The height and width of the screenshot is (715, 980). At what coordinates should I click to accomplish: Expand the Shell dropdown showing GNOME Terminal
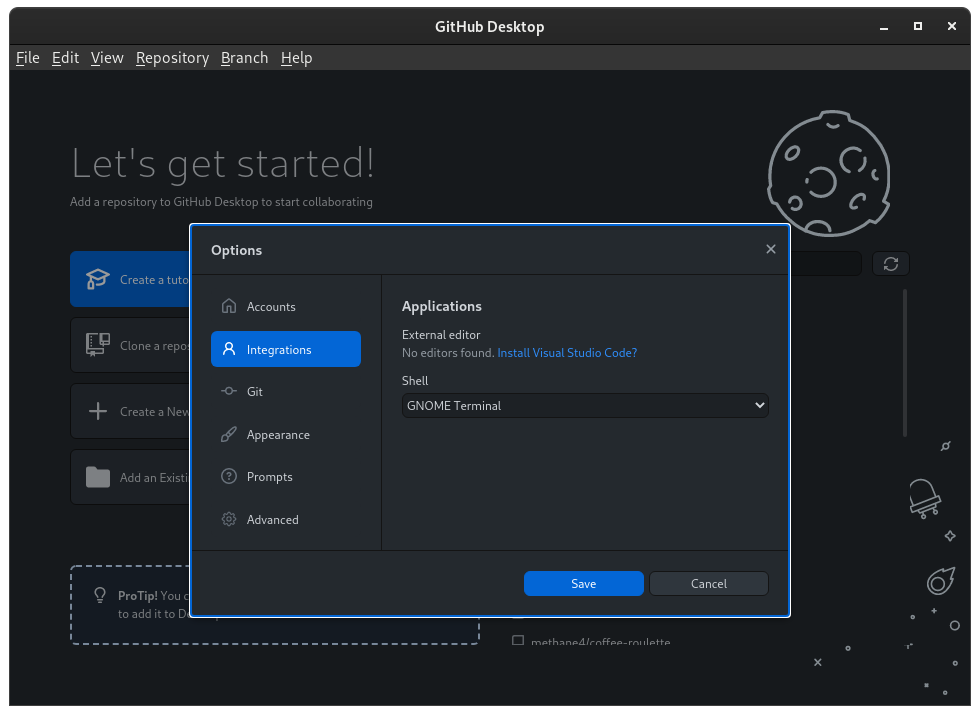585,406
